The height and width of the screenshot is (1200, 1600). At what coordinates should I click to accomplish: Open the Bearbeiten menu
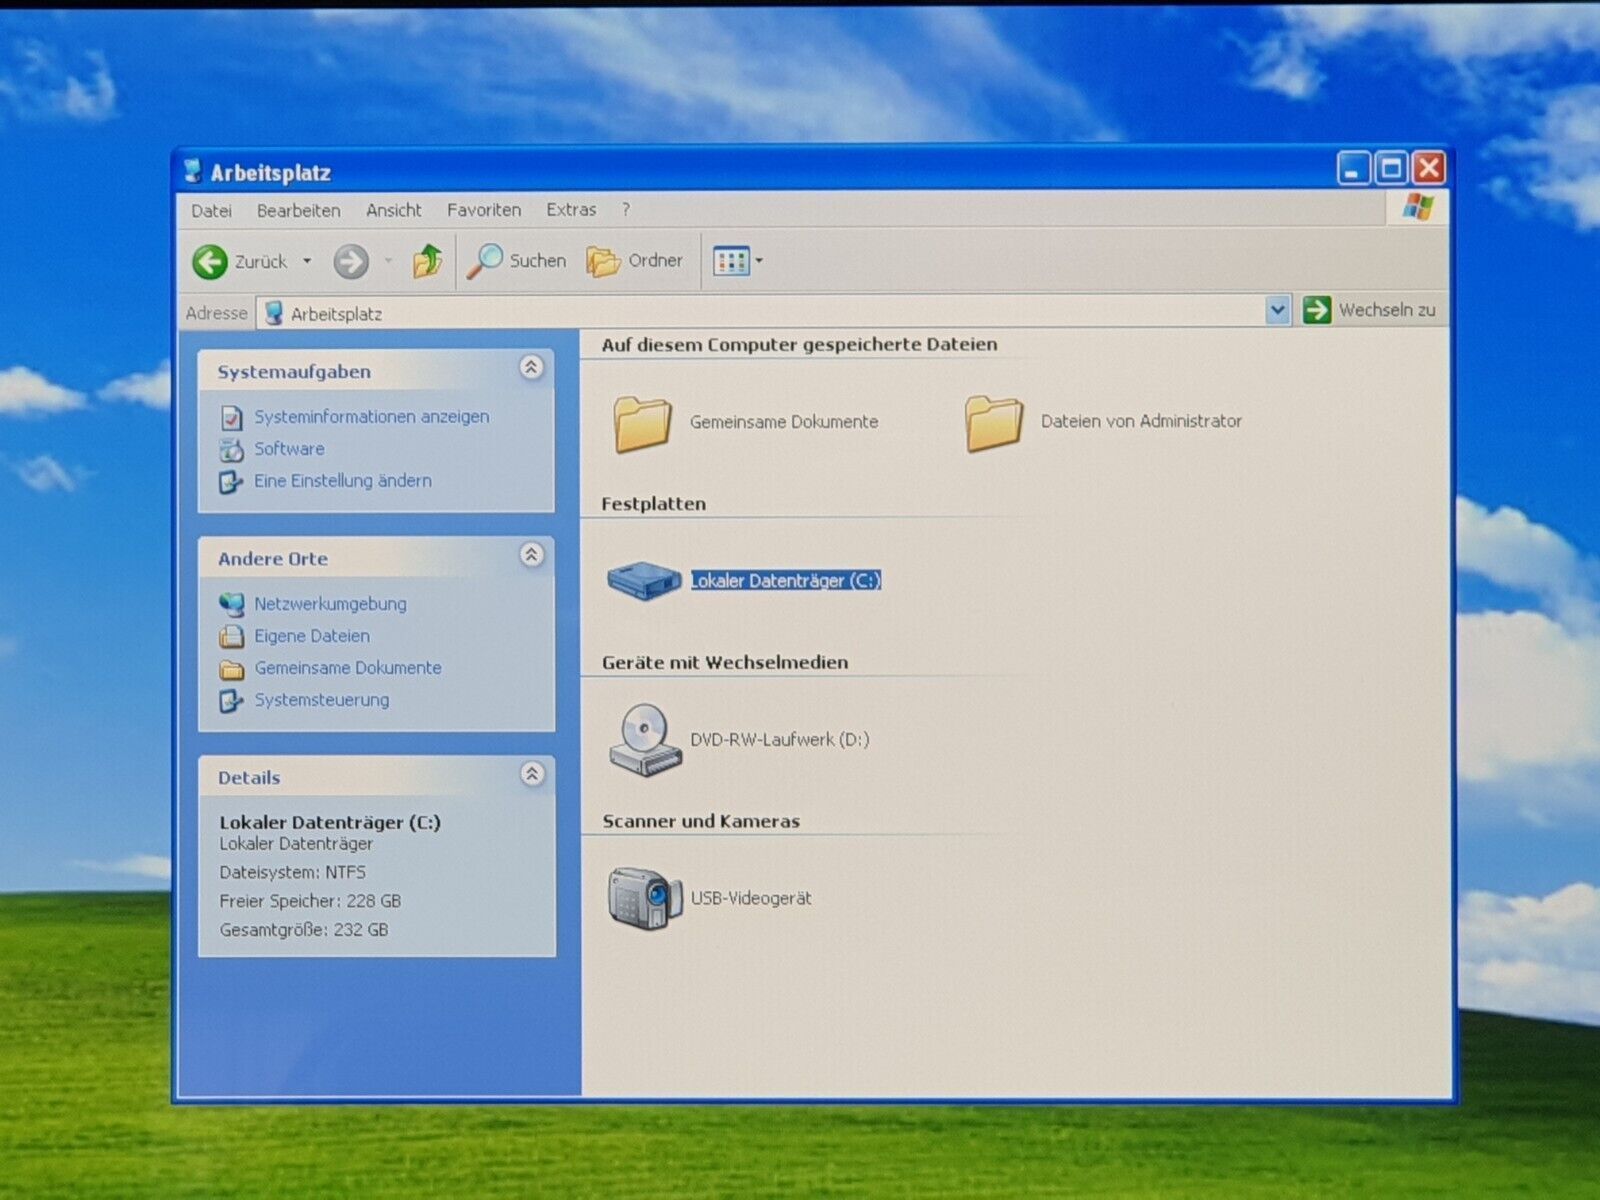pos(298,210)
